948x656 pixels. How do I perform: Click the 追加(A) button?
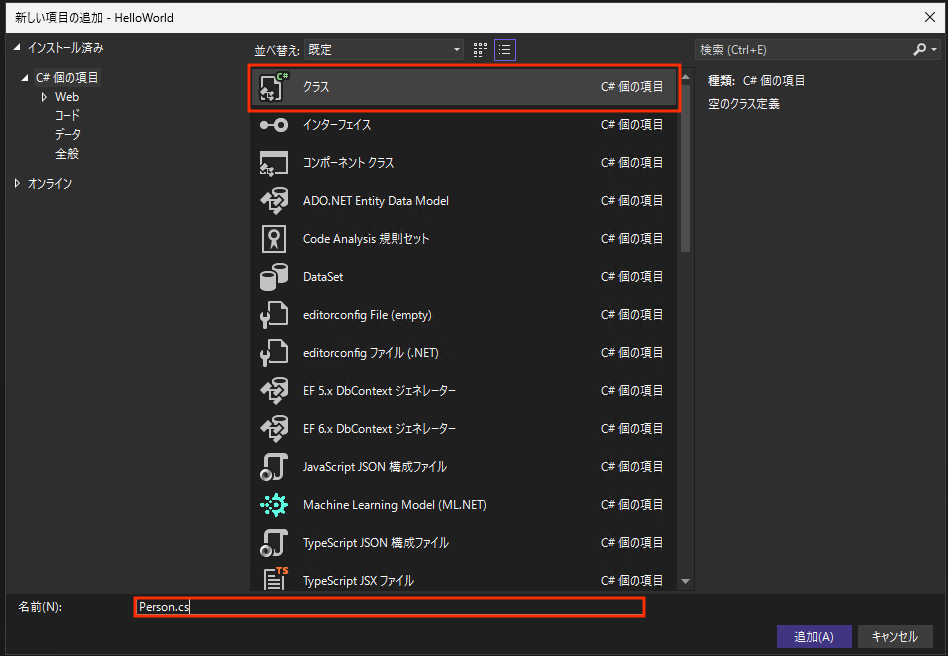tap(814, 637)
